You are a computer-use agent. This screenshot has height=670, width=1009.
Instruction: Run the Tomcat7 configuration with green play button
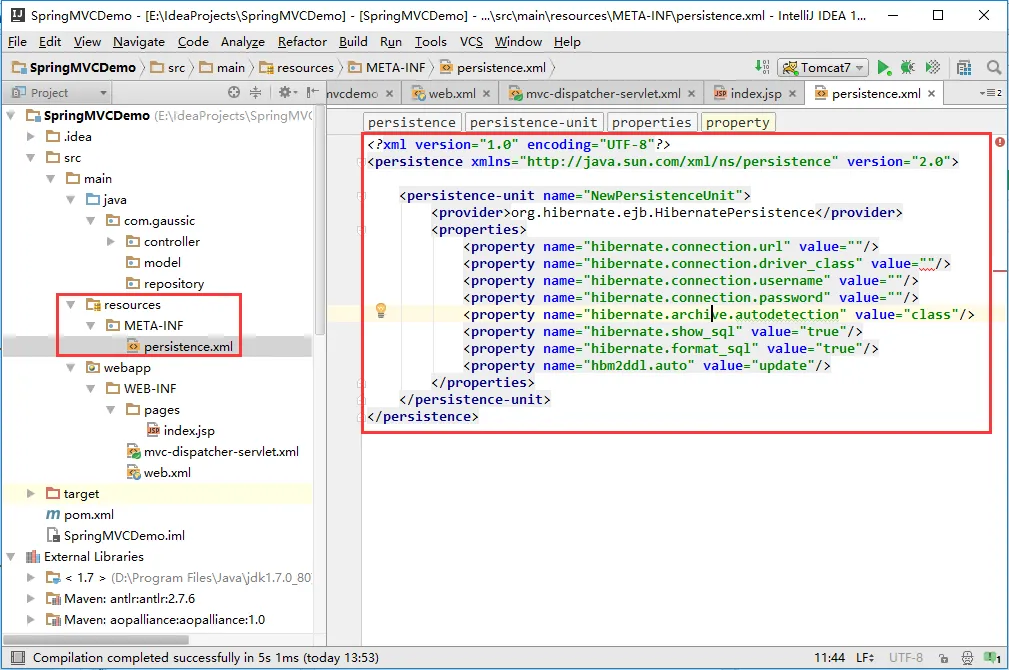tap(884, 68)
